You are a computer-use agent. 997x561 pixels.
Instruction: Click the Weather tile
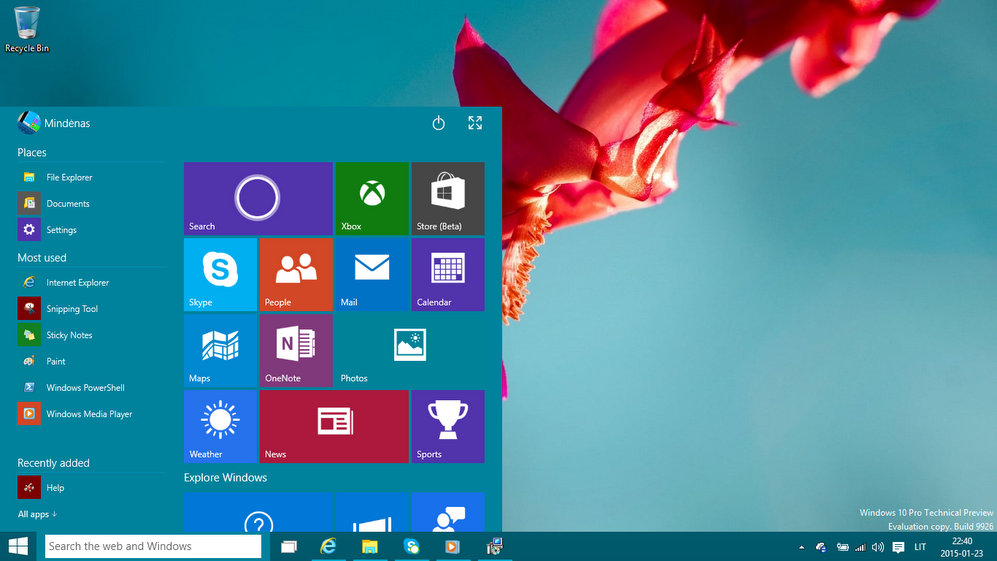click(220, 426)
